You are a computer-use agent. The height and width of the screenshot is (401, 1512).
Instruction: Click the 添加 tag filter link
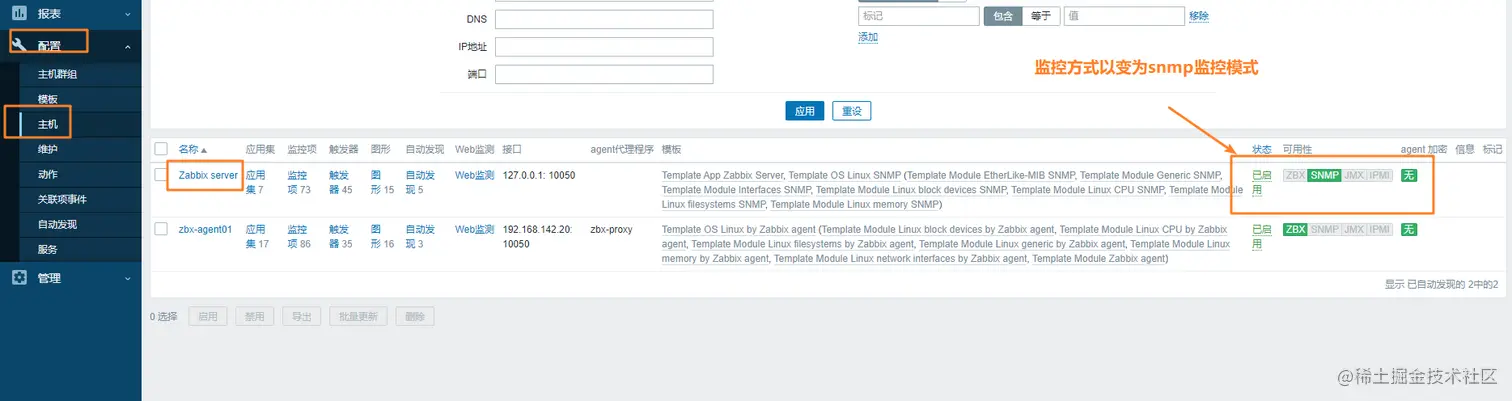click(x=868, y=37)
